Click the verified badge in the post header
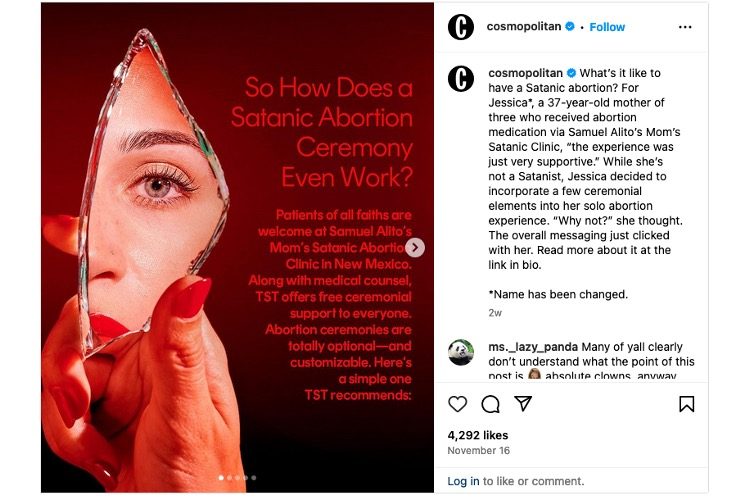 tap(570, 27)
